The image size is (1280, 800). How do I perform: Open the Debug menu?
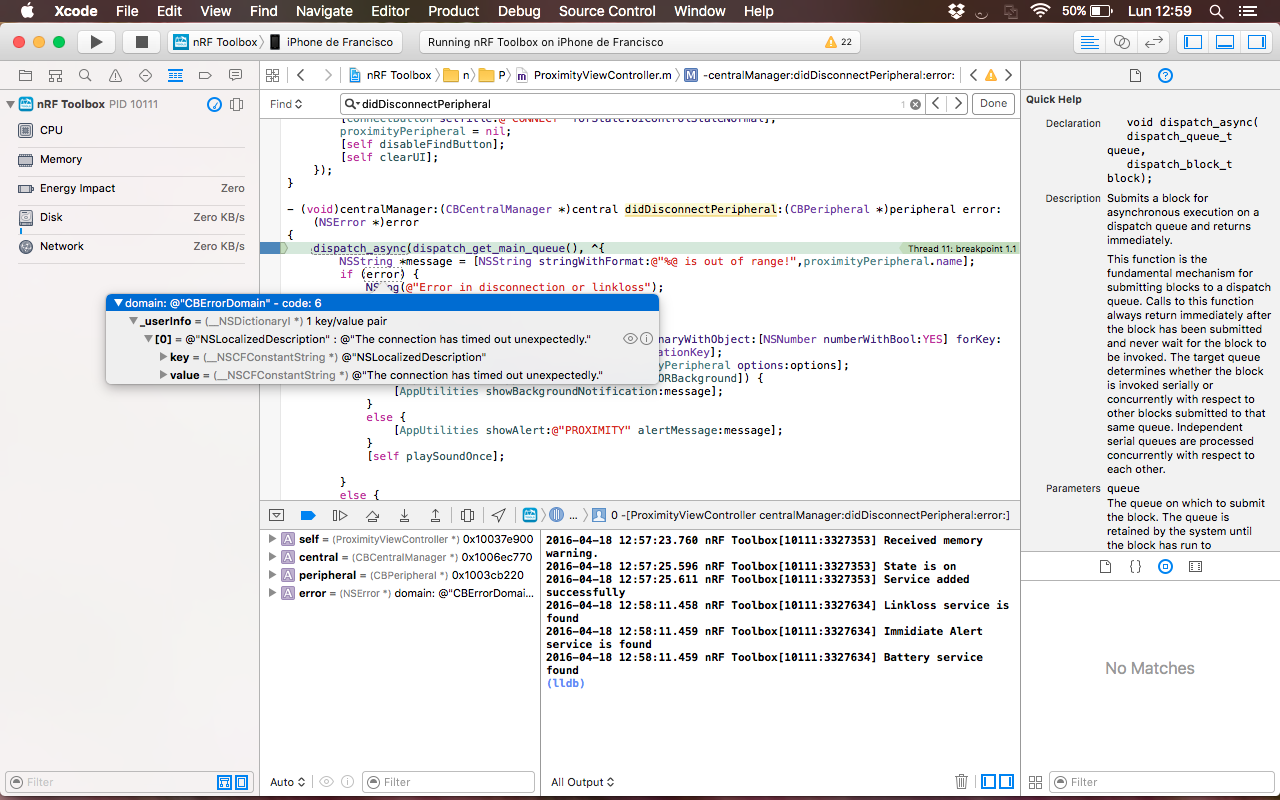coord(519,11)
